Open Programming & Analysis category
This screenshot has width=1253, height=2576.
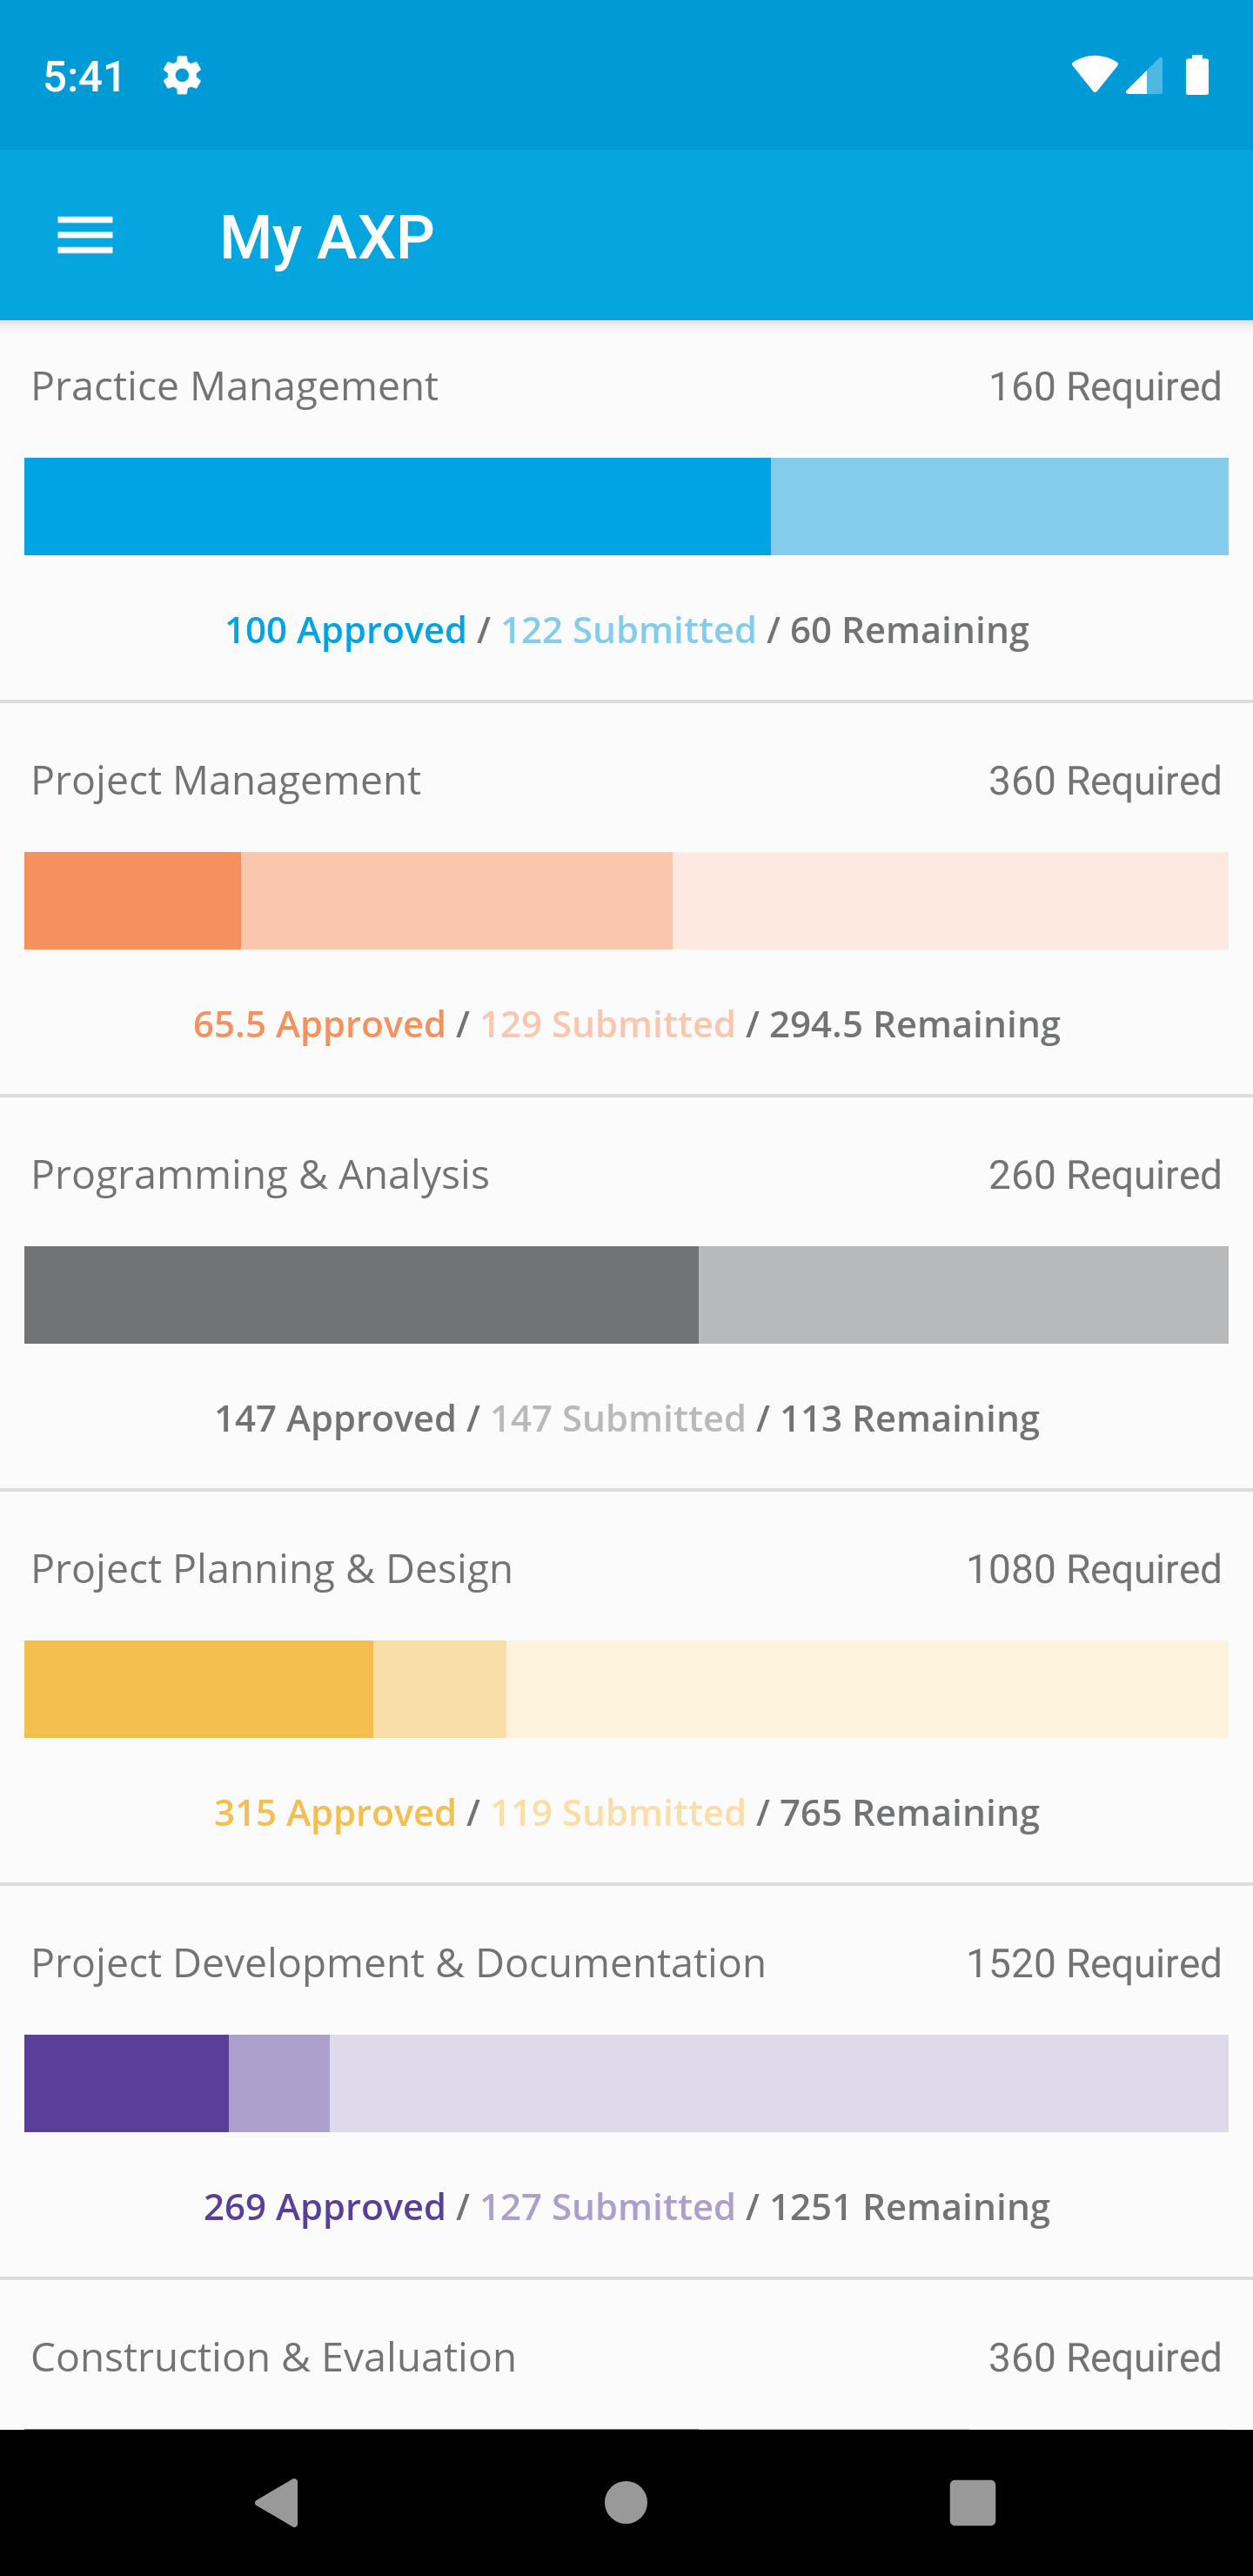coord(626,1293)
